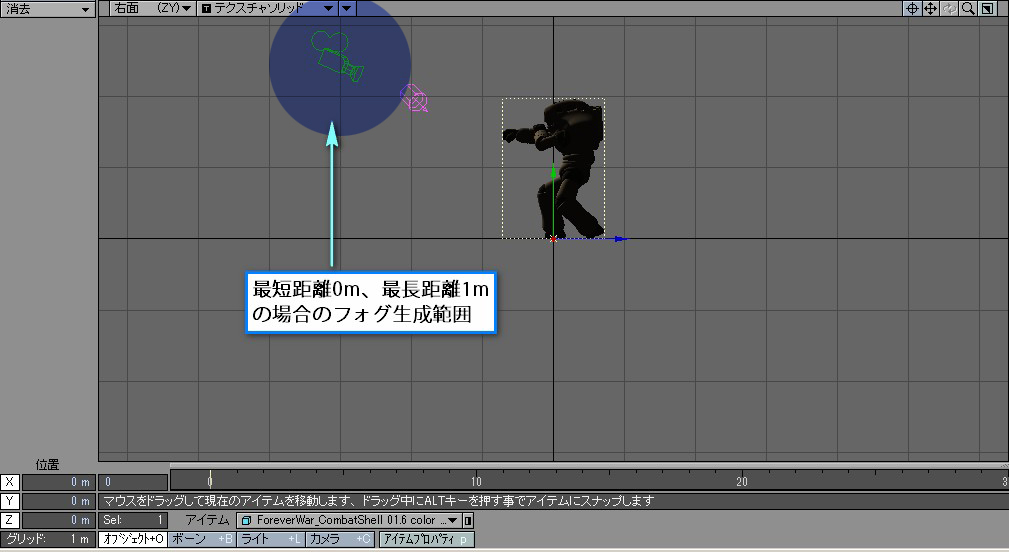Switch to カメラ edit mode
This screenshot has height=552, width=1009.
point(340,539)
